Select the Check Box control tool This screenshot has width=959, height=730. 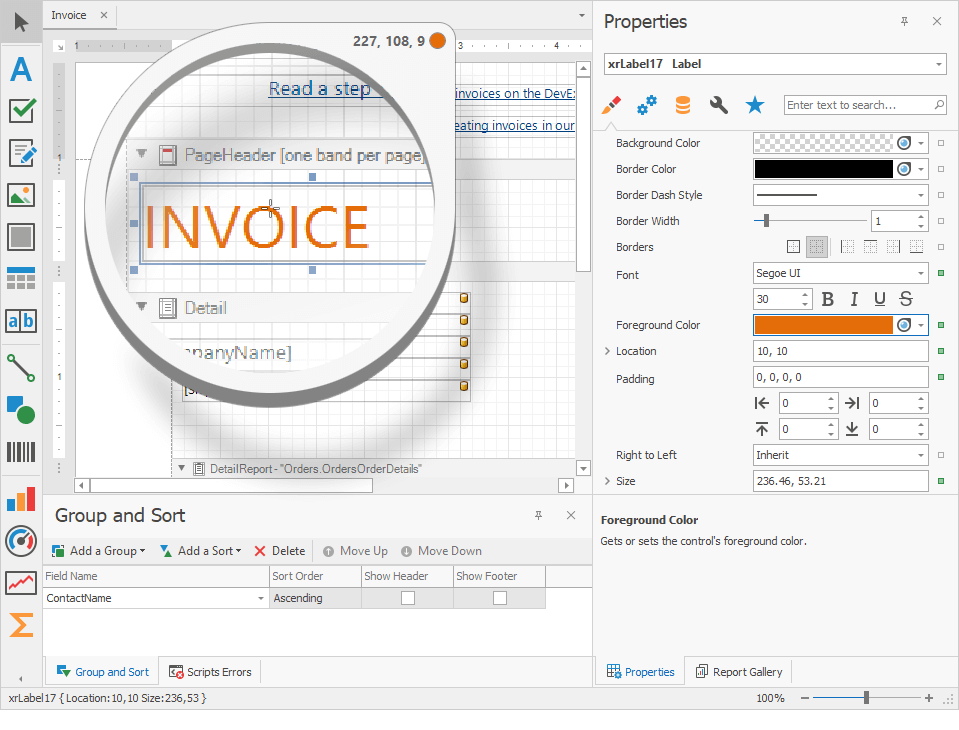(21, 110)
